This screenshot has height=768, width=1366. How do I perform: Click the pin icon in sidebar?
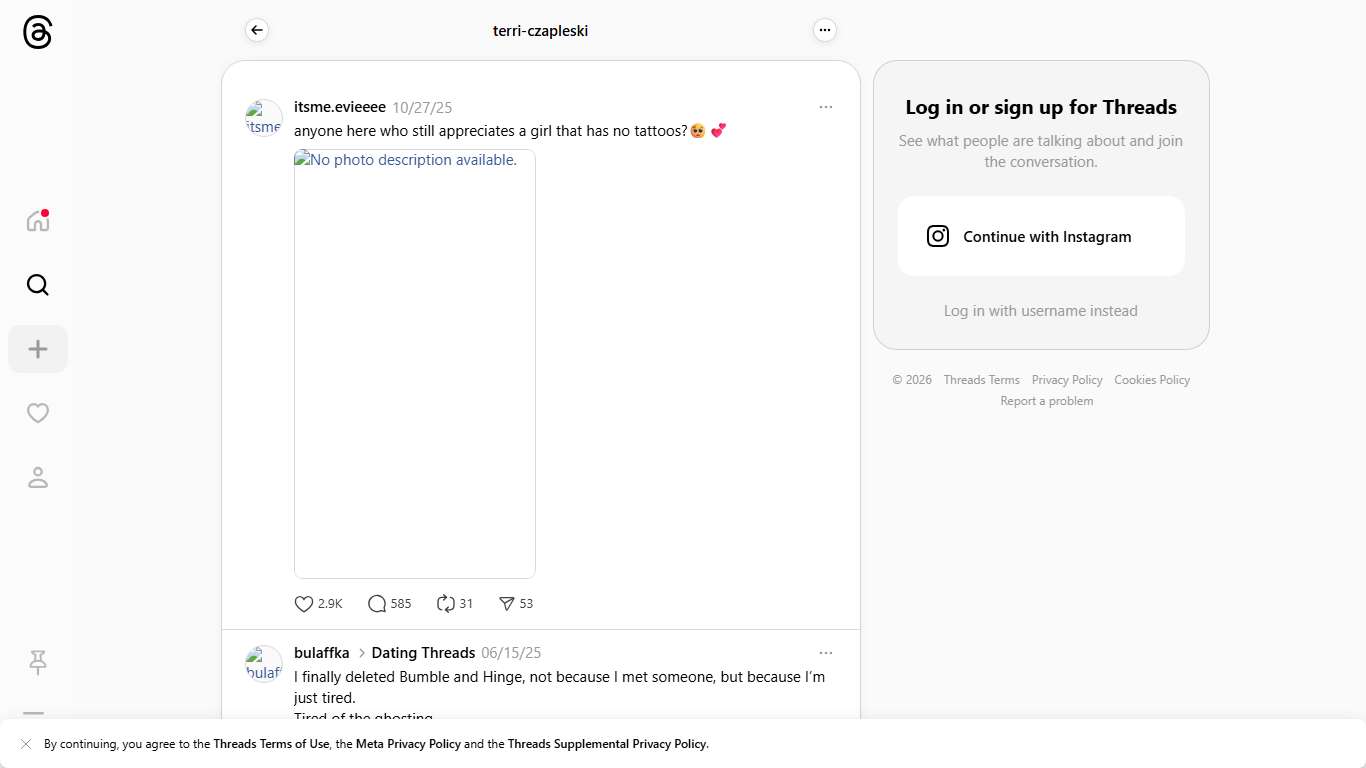pos(38,662)
